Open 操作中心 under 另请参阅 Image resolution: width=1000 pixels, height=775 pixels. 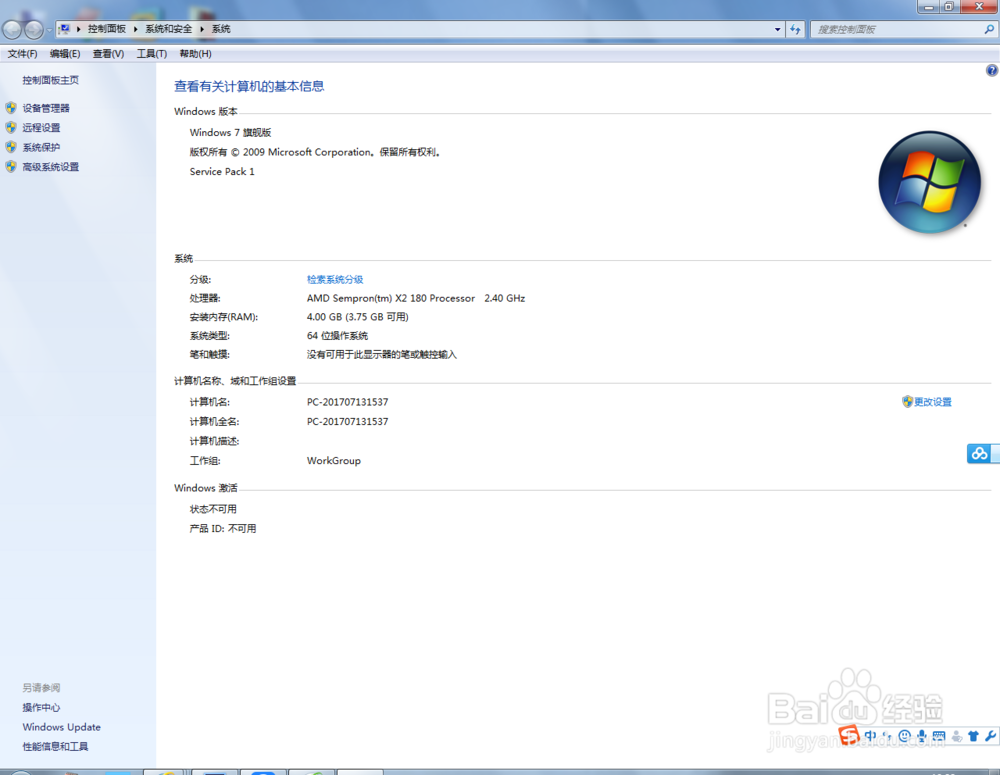[41, 707]
